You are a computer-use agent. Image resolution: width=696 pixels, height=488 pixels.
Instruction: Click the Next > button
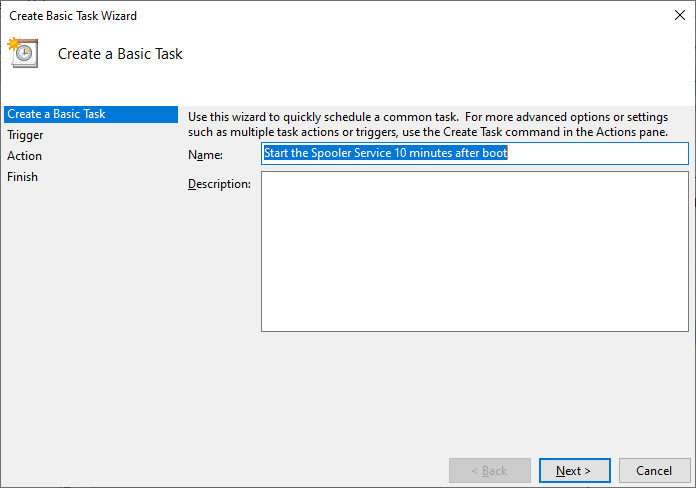coord(574,470)
